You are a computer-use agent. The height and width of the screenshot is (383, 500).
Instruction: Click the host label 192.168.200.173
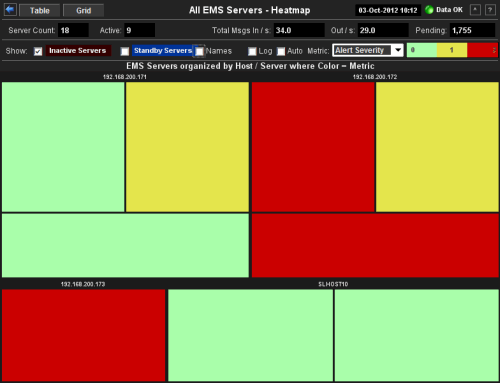coord(83,284)
